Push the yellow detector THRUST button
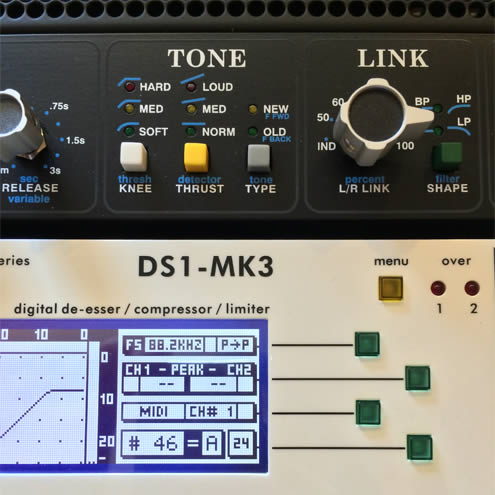The height and width of the screenshot is (495, 495). coord(196,157)
